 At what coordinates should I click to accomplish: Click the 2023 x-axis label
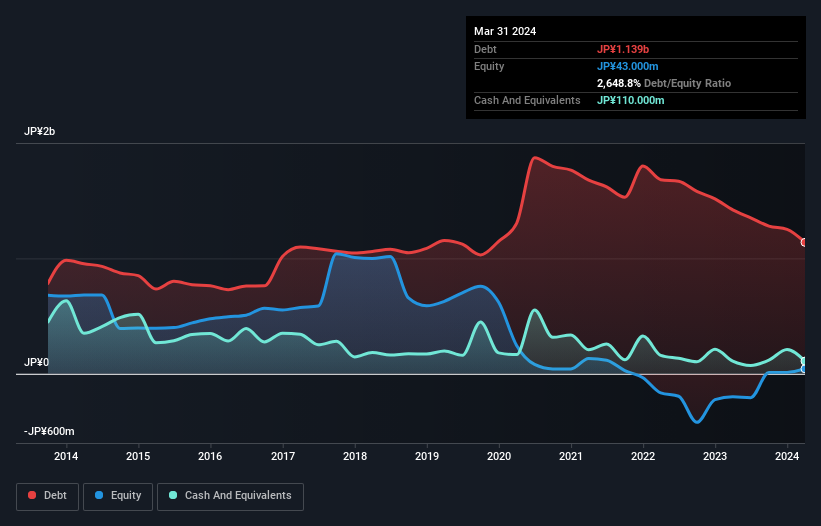pos(715,456)
